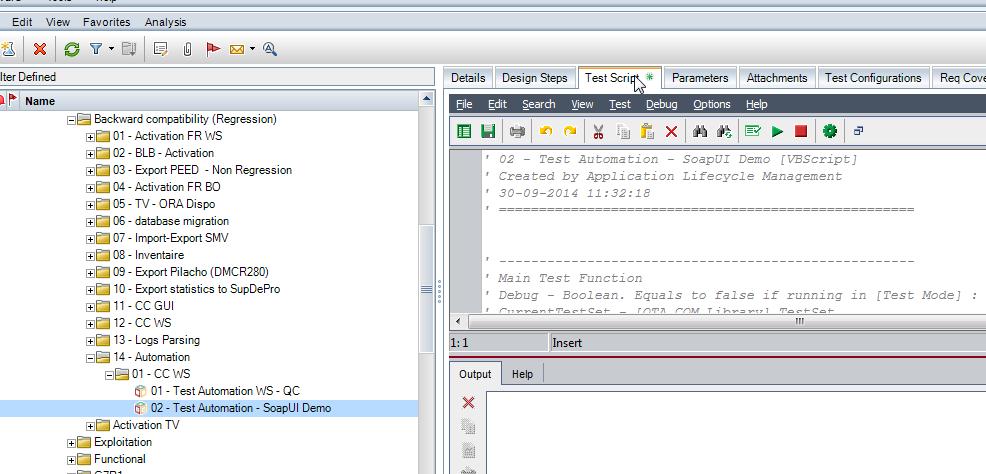The height and width of the screenshot is (474, 986).
Task: Switch to the Attachments tab
Action: (777, 78)
